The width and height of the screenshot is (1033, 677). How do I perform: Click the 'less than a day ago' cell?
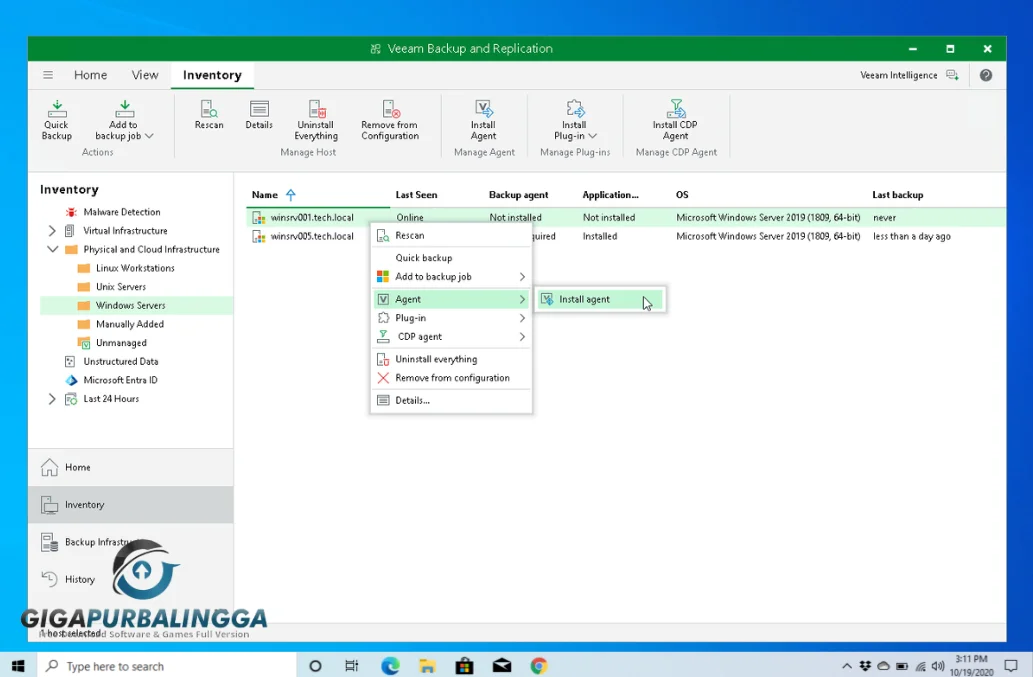pyautogui.click(x=912, y=236)
